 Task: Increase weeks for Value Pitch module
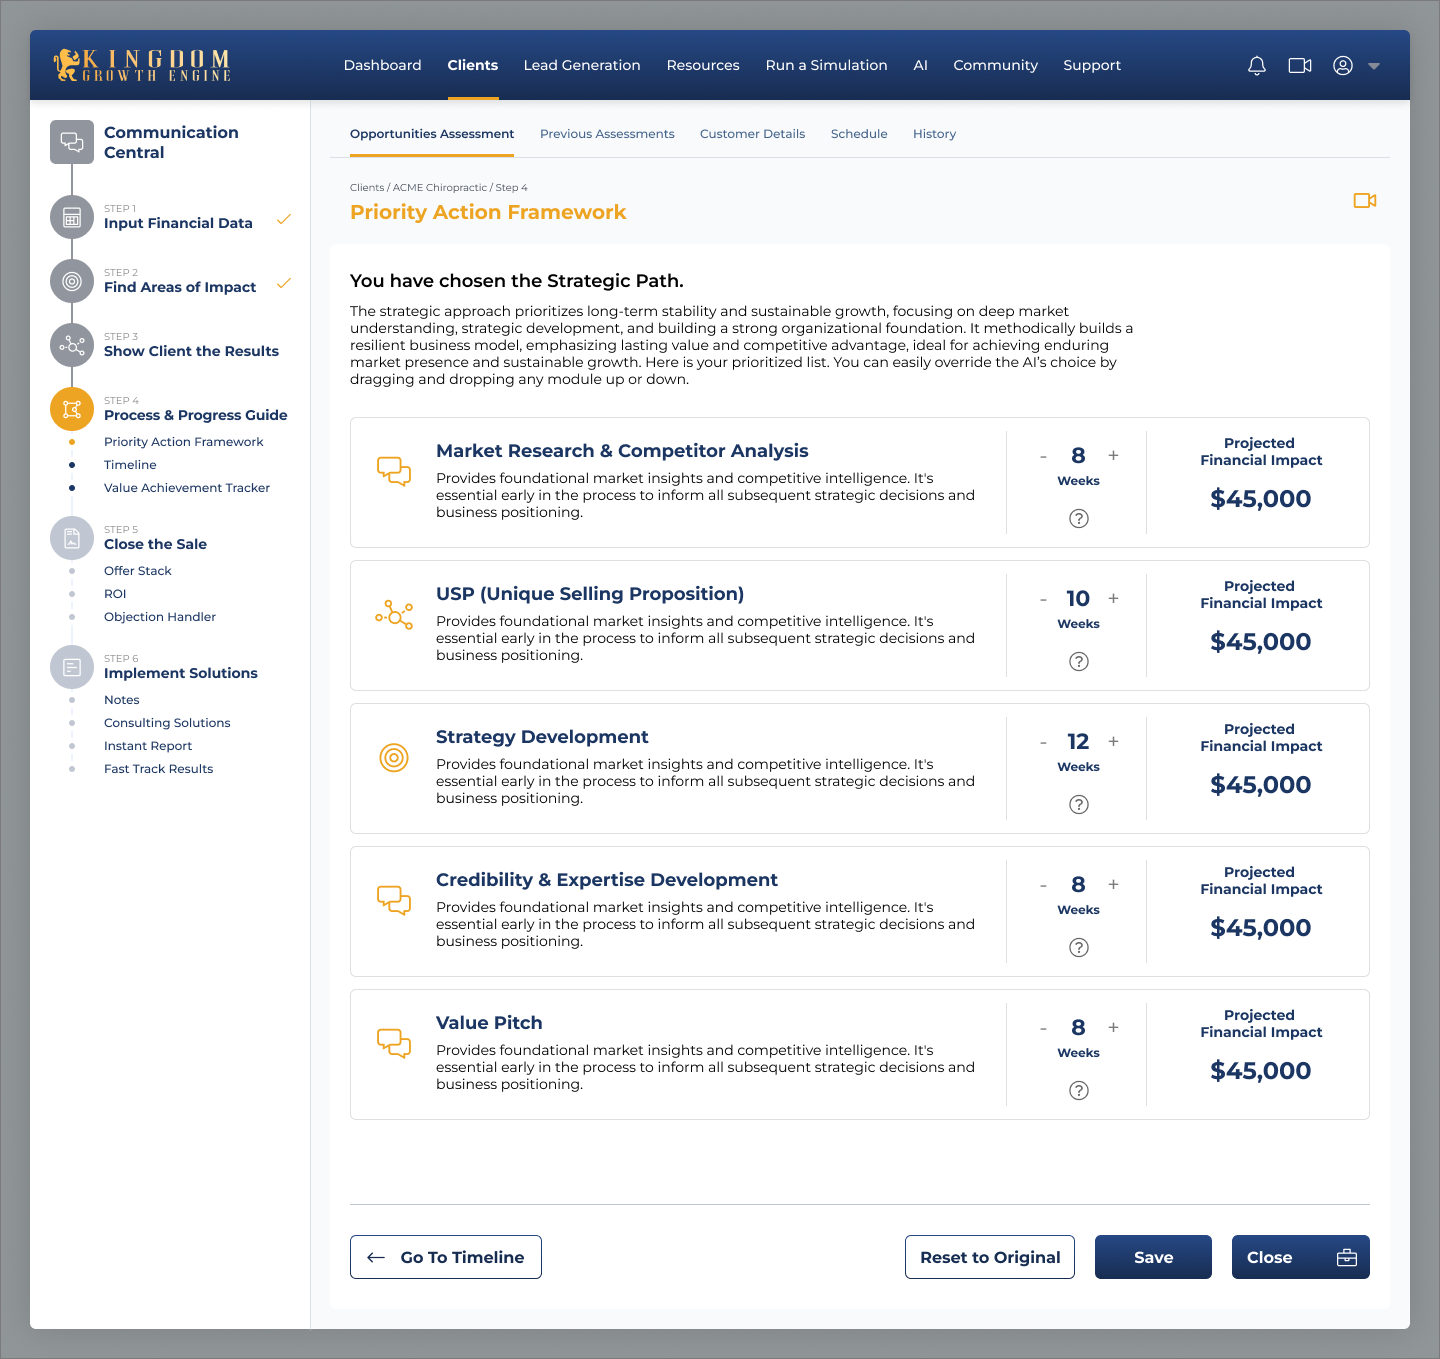click(x=1113, y=1027)
